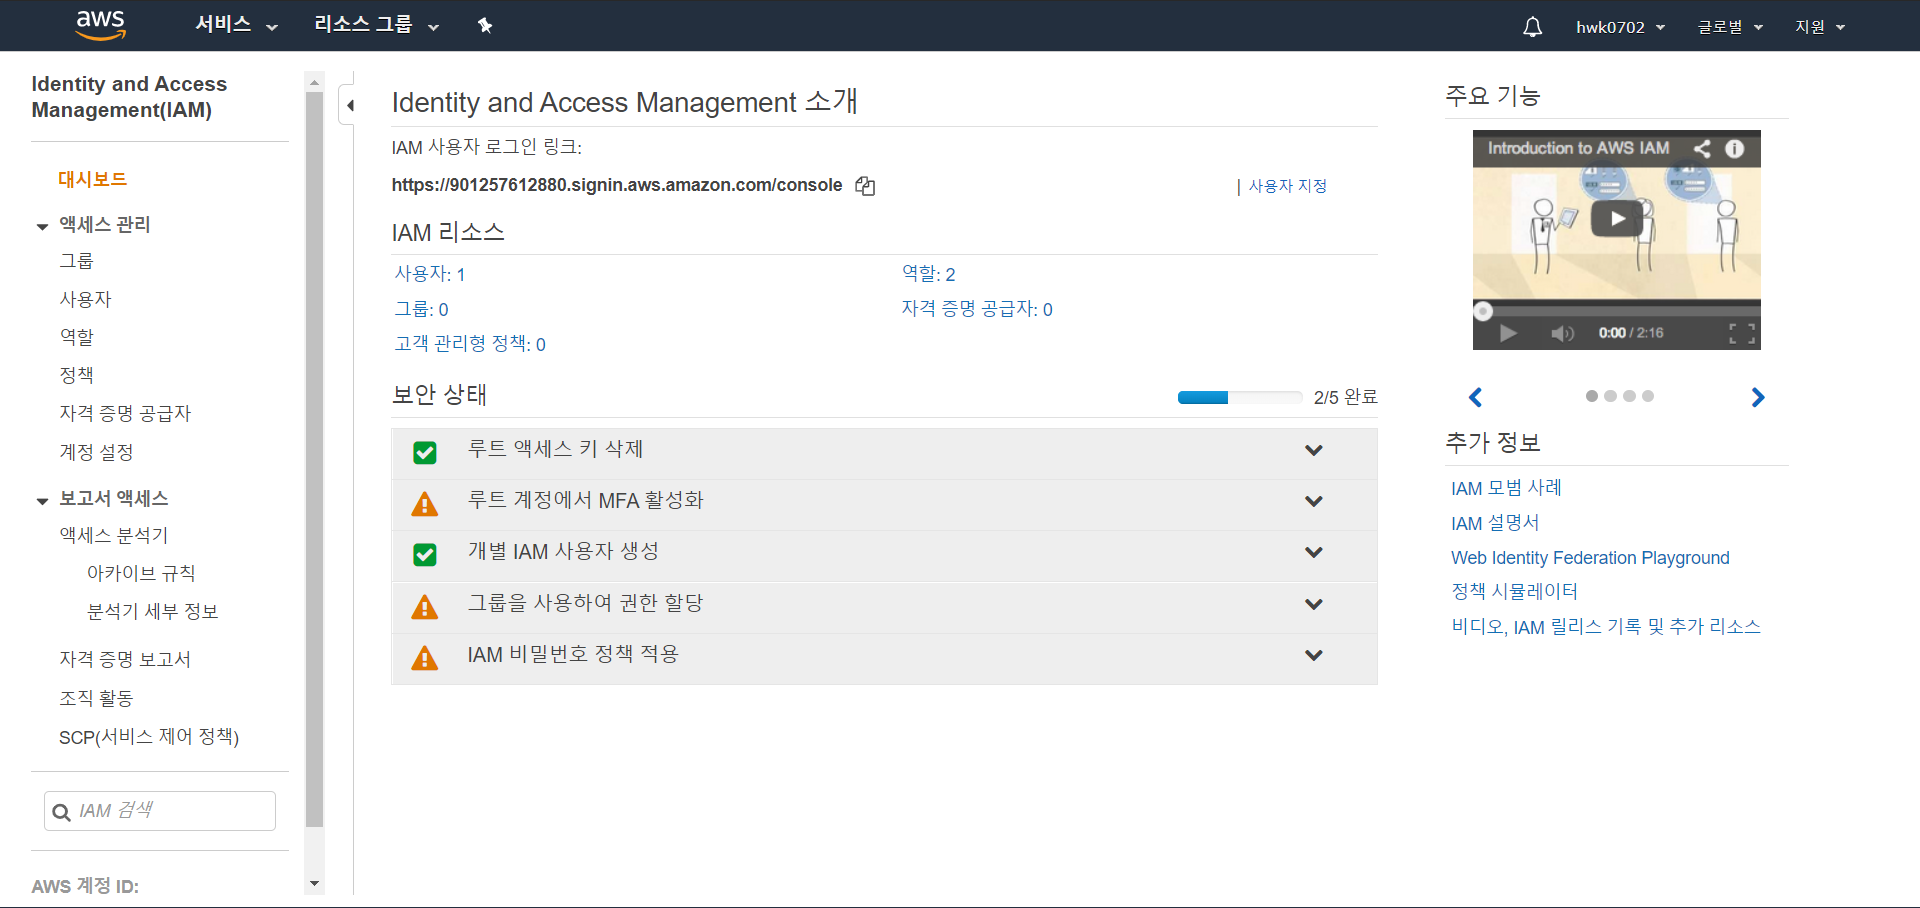Click the green check icon for 개별 IAM 사용자 생성
This screenshot has height=908, width=1920.
click(x=425, y=554)
